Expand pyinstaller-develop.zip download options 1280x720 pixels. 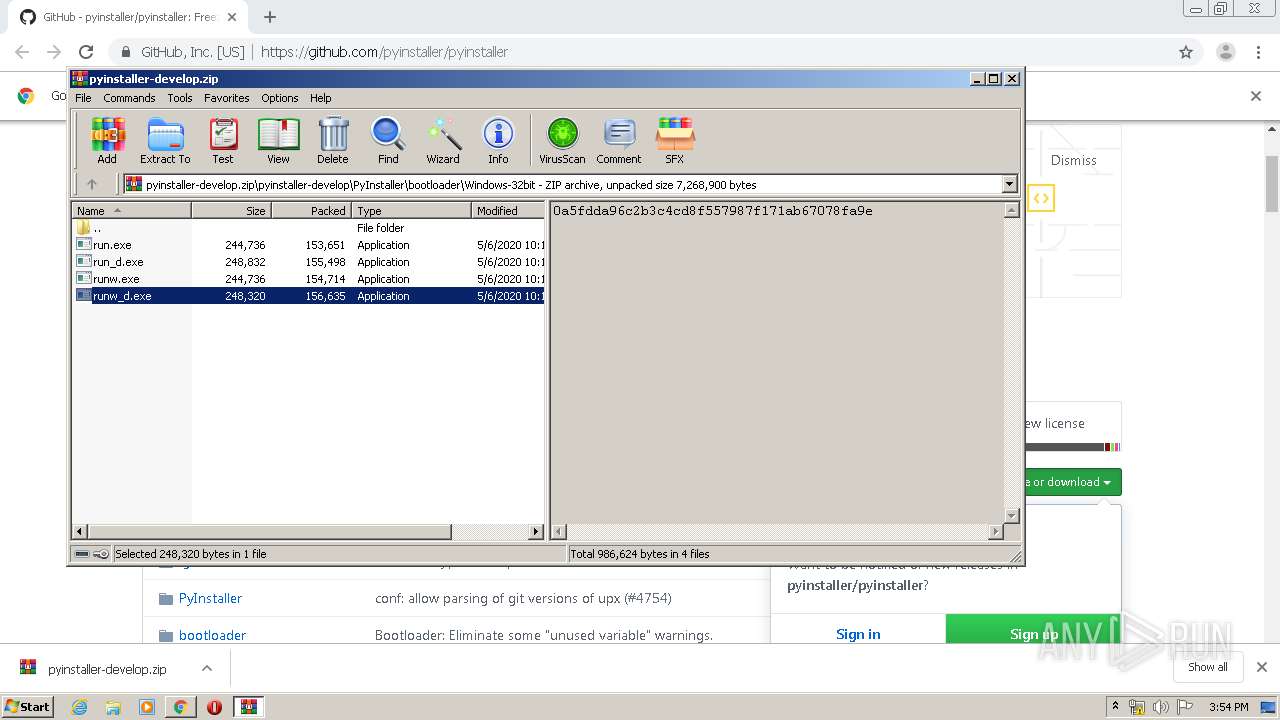click(x=207, y=668)
